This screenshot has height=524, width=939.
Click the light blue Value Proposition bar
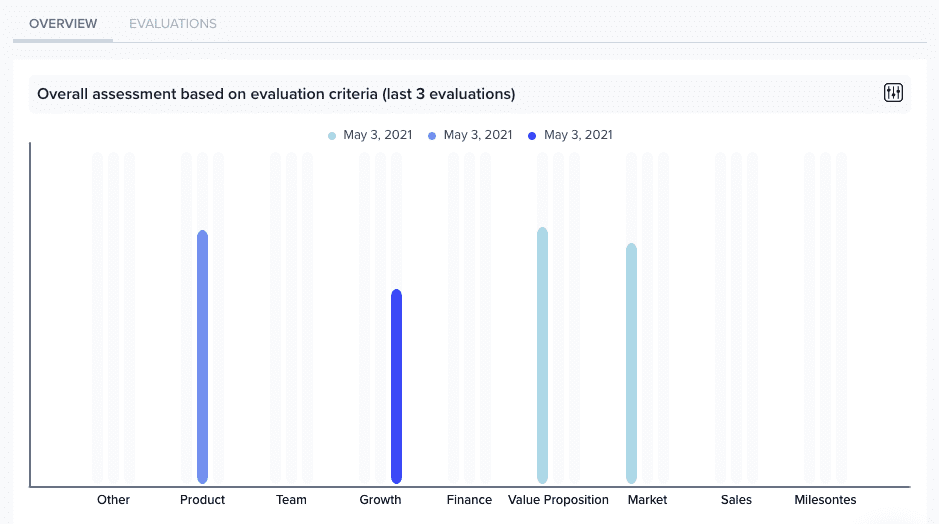click(x=542, y=355)
